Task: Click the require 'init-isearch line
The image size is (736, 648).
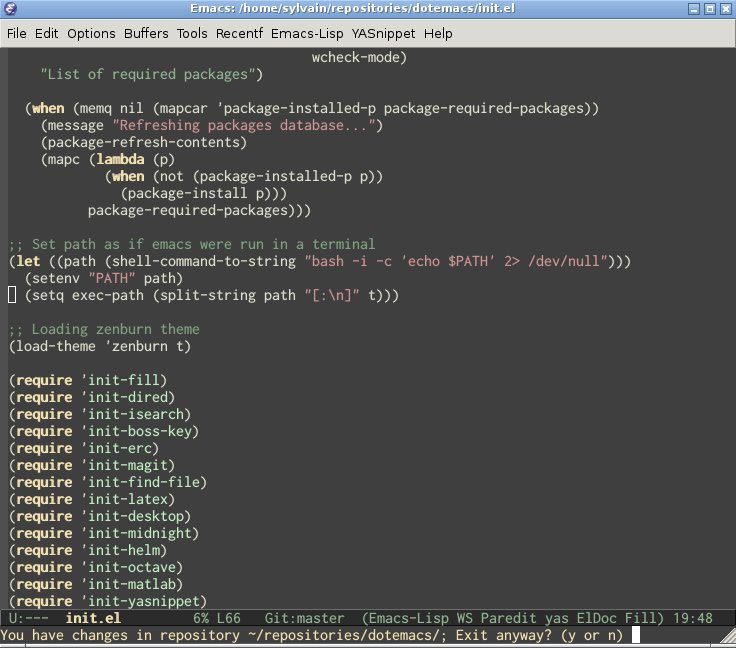Action: [100, 414]
